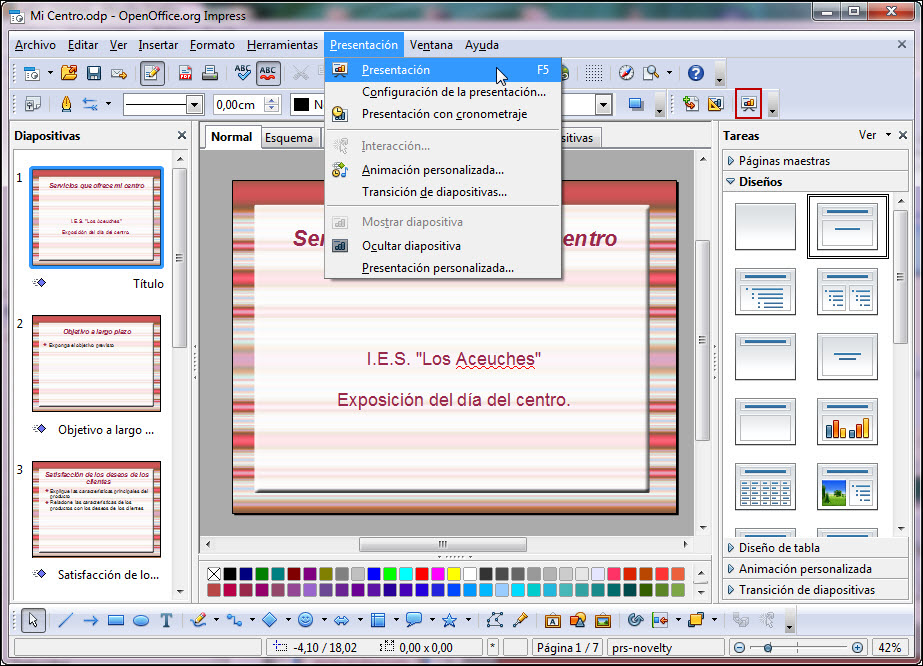Switch to the Esquema view tab
Image resolution: width=923 pixels, height=666 pixels.
coord(289,138)
